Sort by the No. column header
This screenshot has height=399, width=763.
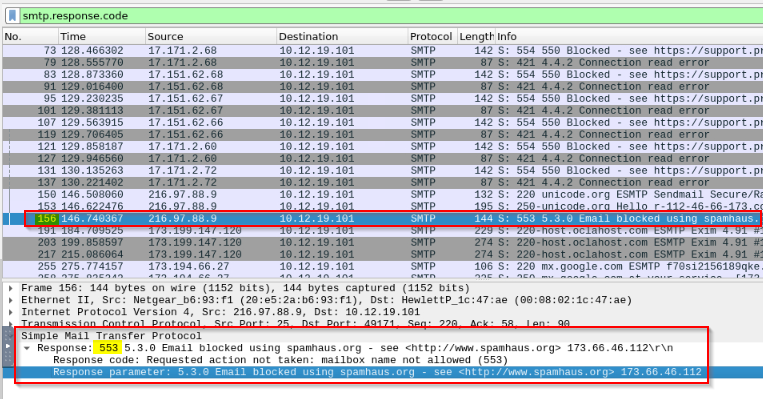[x=30, y=36]
